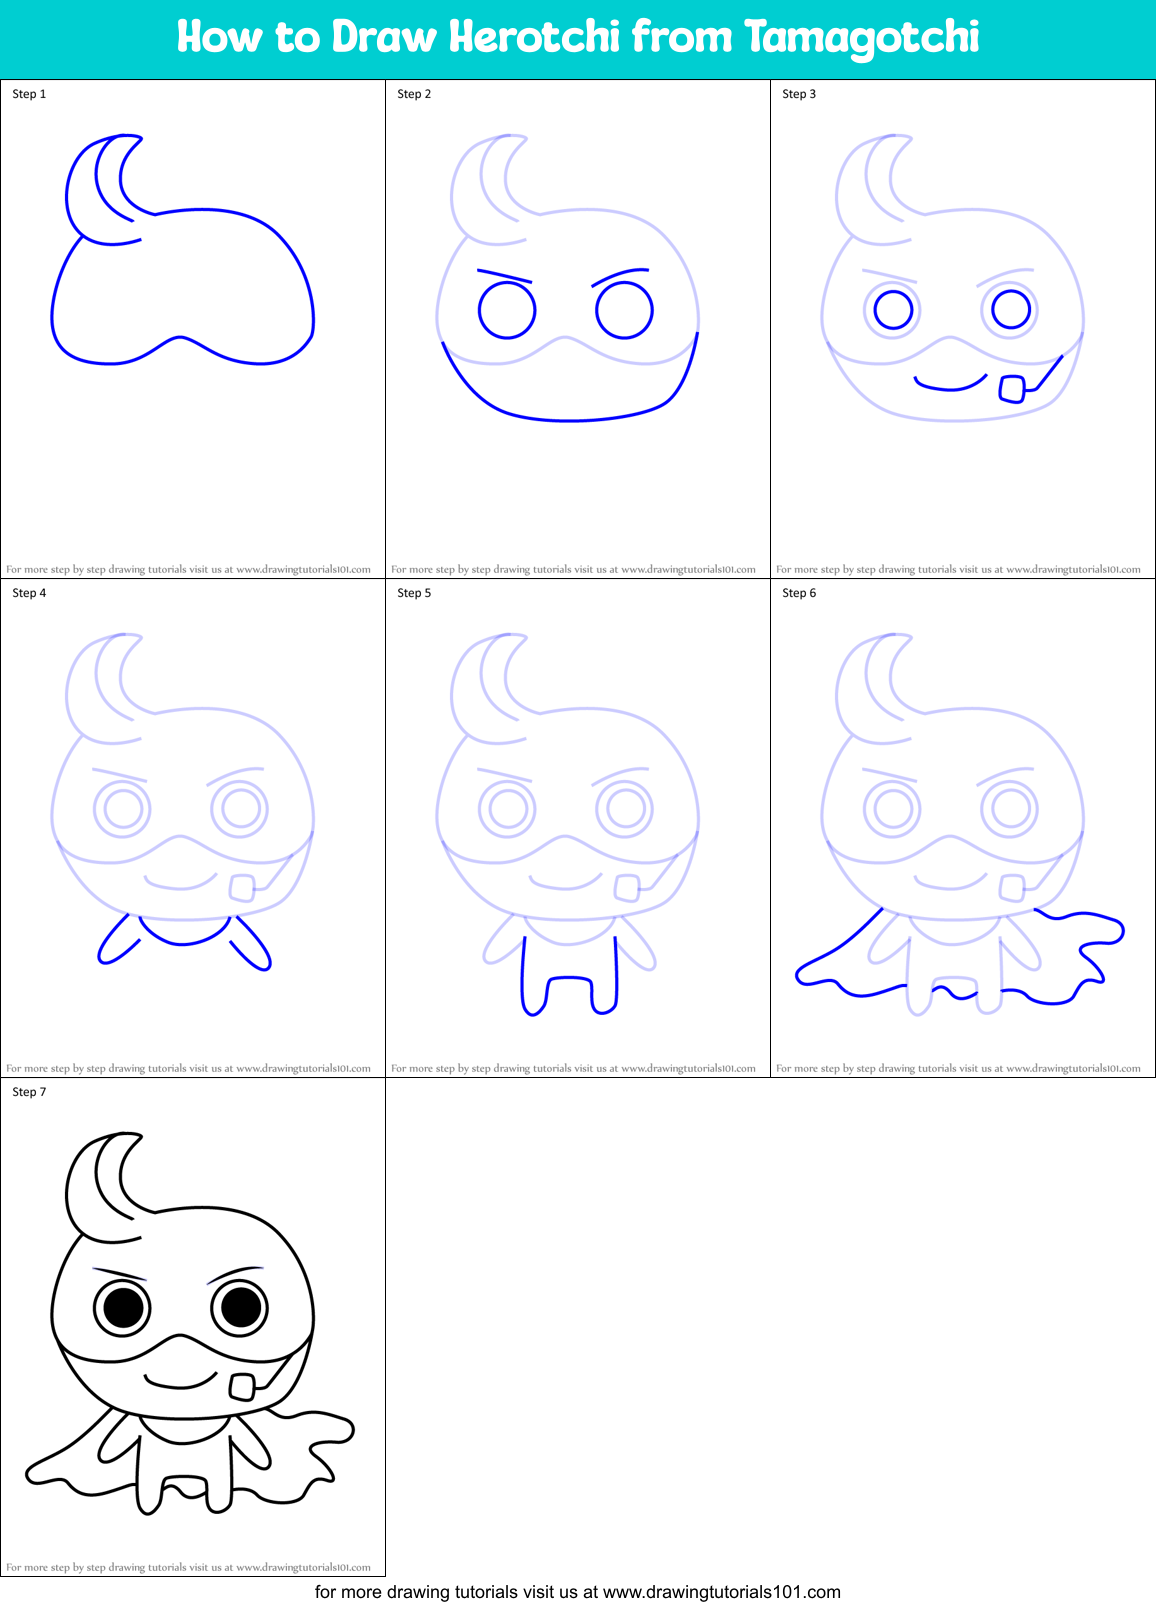This screenshot has height=1607, width=1156.
Task: Click the 'How to Draw Herotchi from Tamagotchi' title
Action: tap(578, 38)
